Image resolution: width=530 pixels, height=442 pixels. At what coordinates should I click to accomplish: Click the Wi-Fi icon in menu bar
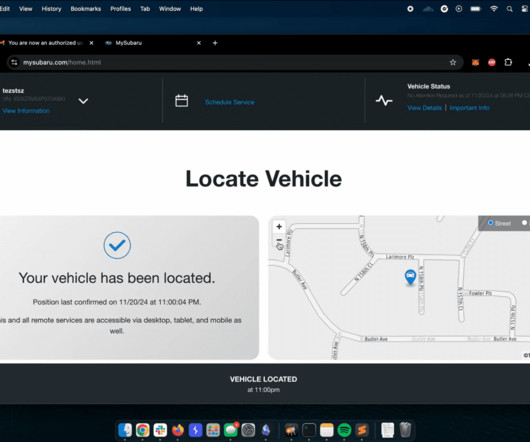(x=494, y=9)
